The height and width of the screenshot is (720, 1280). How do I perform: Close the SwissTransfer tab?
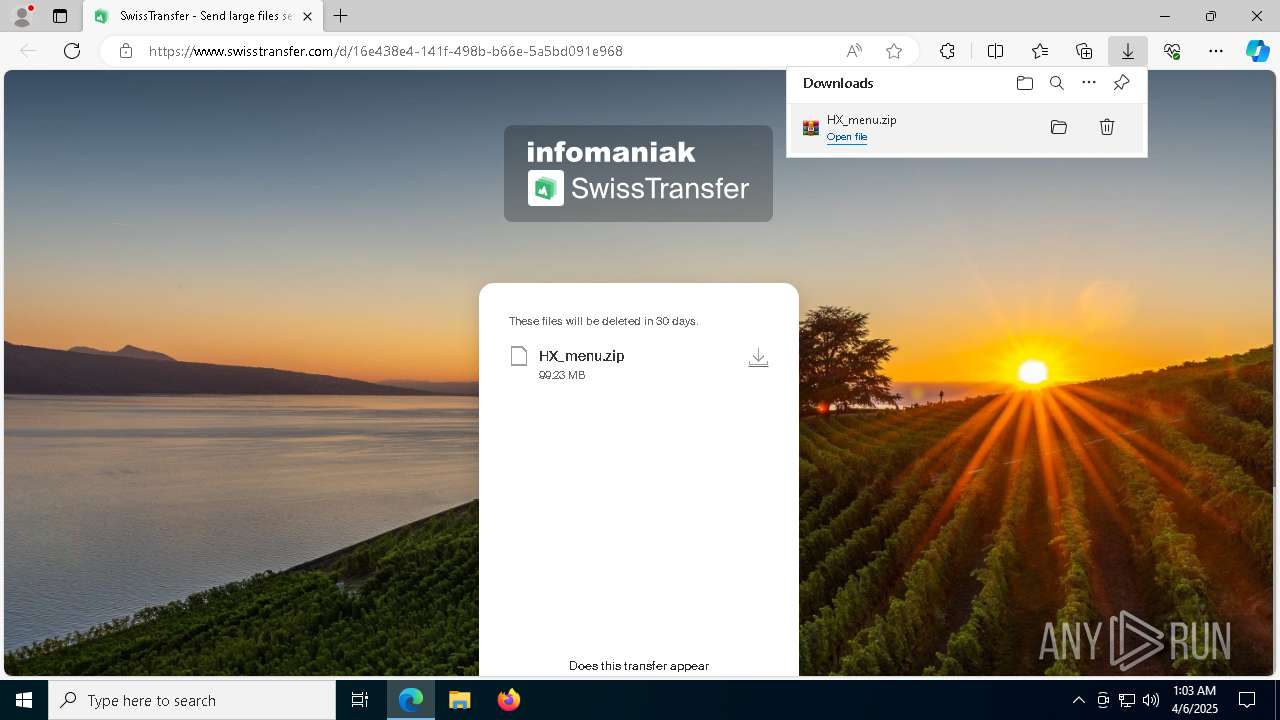coord(307,16)
